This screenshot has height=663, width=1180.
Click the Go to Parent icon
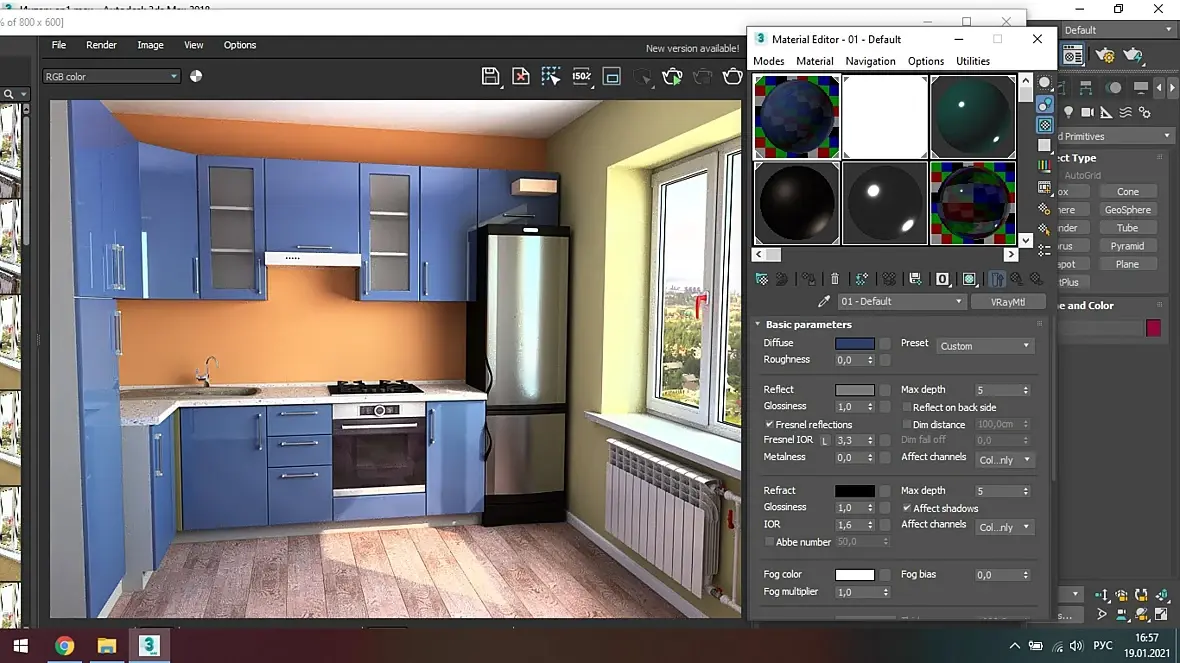pos(1017,279)
